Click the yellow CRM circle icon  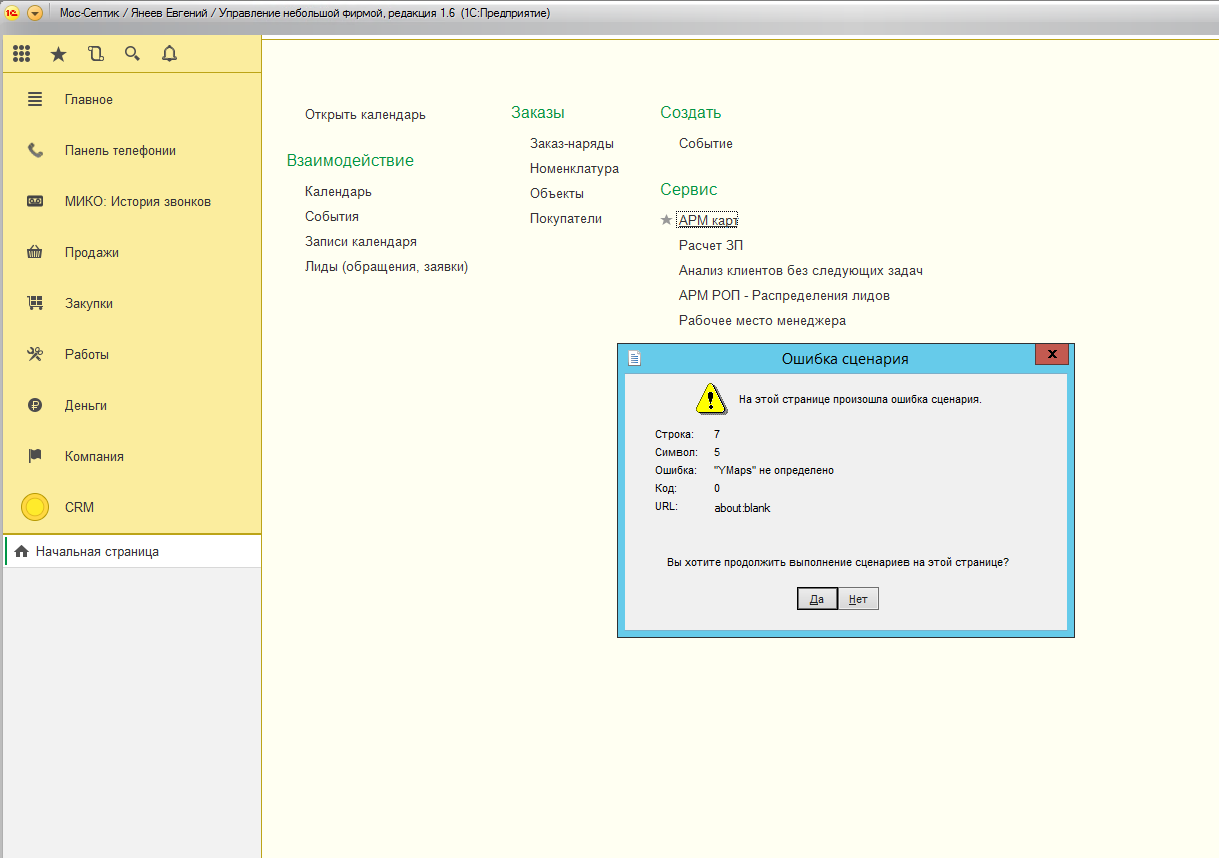pos(35,507)
